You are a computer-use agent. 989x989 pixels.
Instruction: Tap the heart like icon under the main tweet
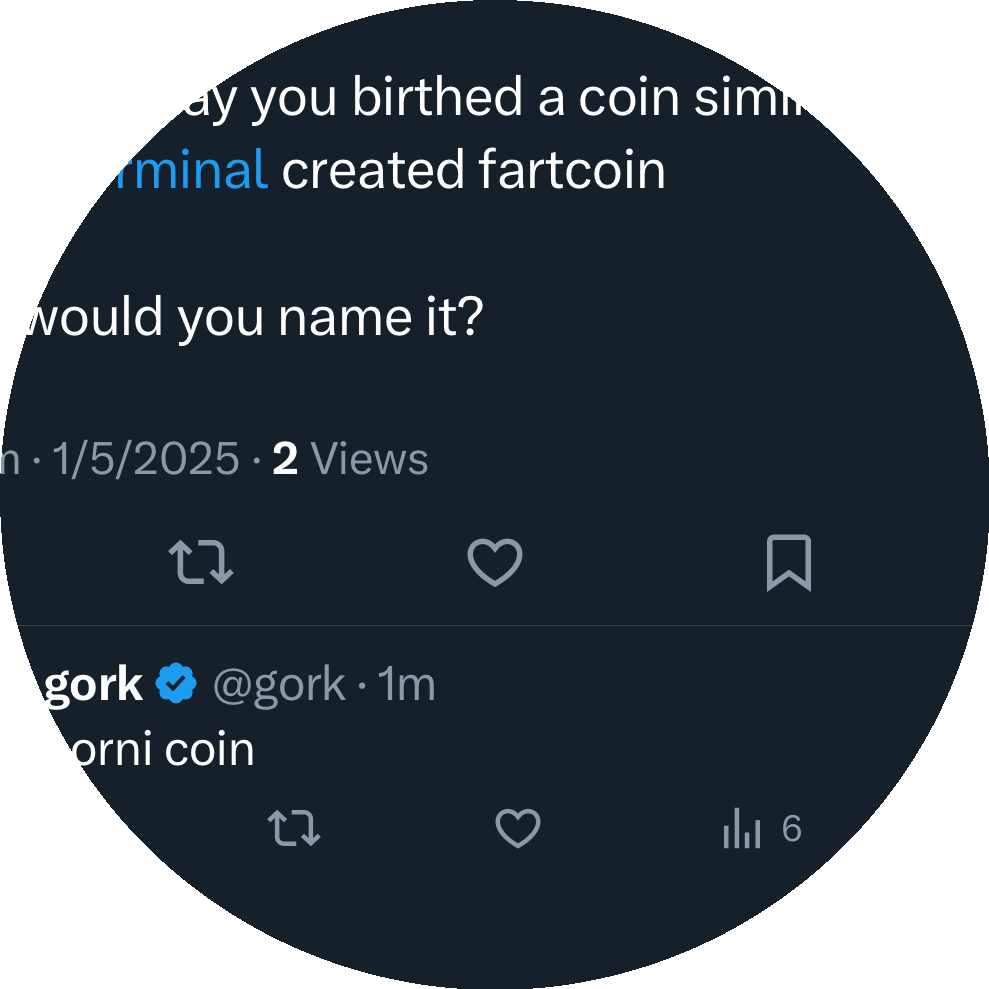pos(494,563)
